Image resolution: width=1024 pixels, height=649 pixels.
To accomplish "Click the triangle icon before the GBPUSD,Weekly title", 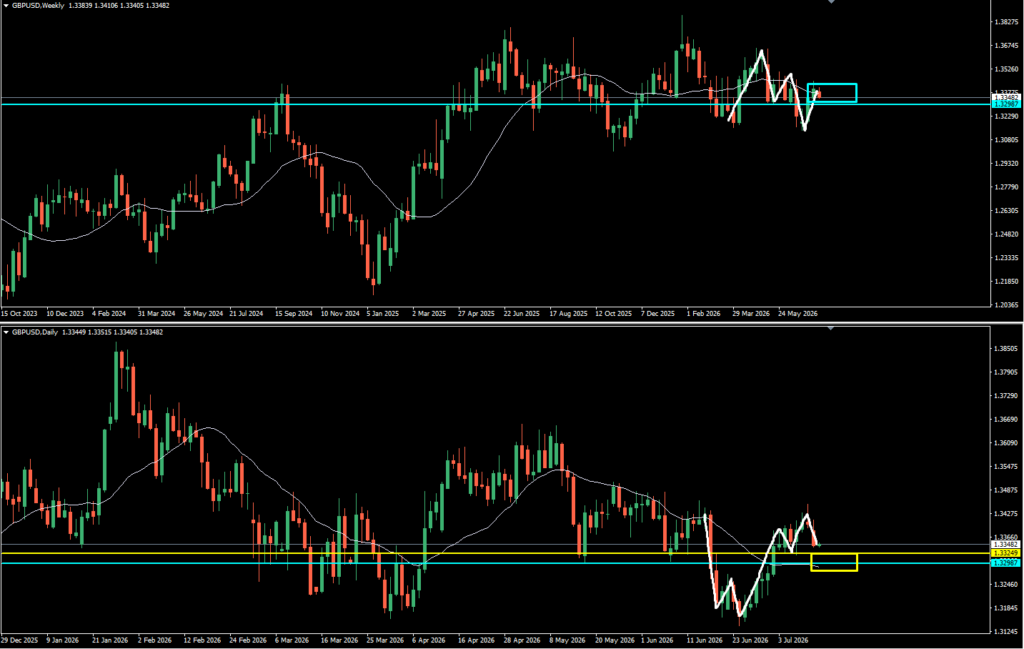I will [x=6, y=6].
